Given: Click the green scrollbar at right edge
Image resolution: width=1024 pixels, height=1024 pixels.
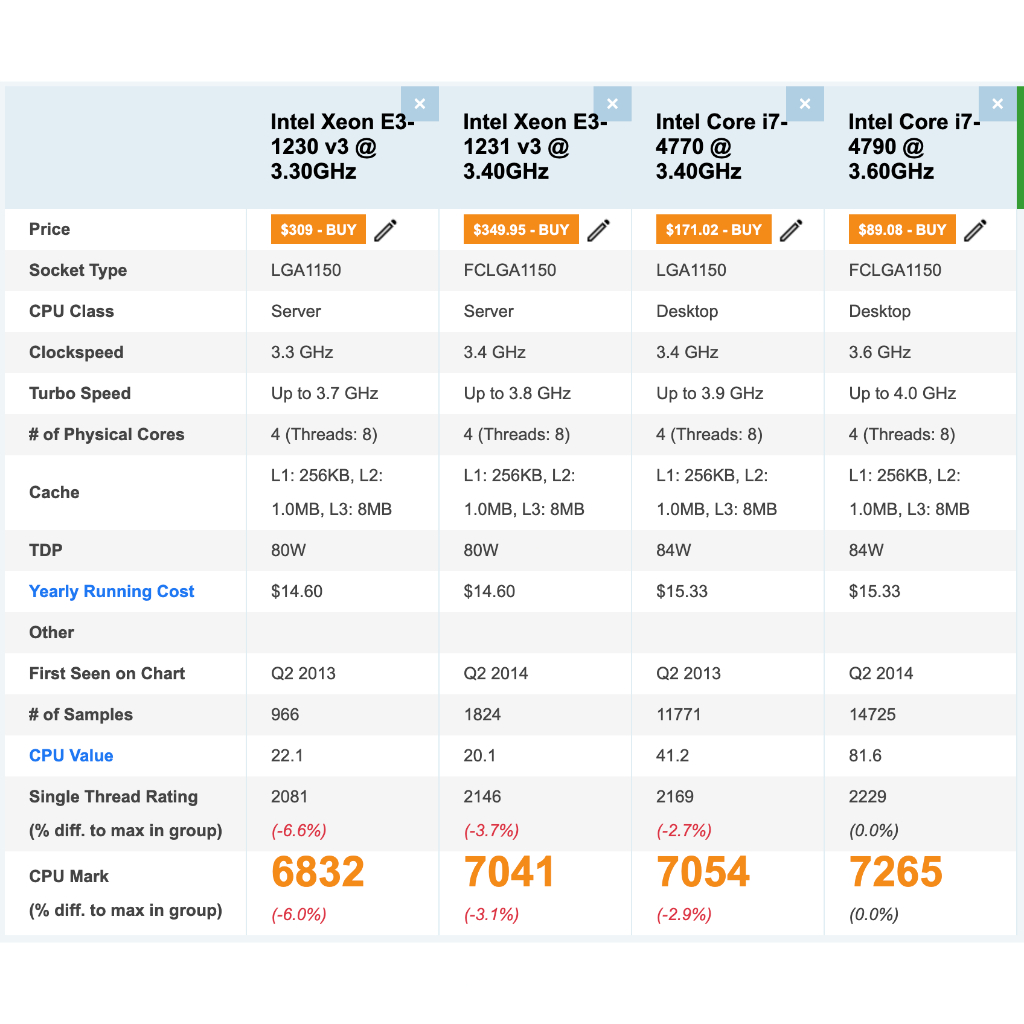Looking at the screenshot, I should click(1020, 147).
